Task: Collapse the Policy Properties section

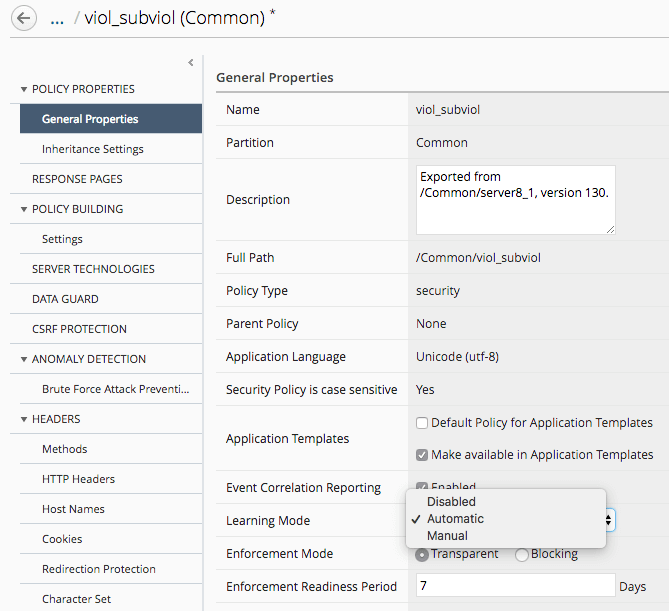Action: 24,89
